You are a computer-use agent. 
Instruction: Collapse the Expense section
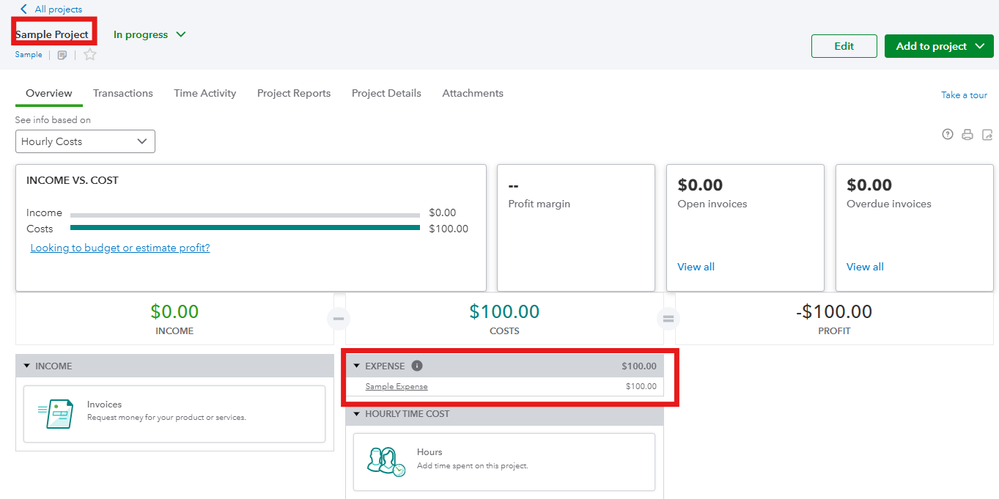(x=357, y=366)
